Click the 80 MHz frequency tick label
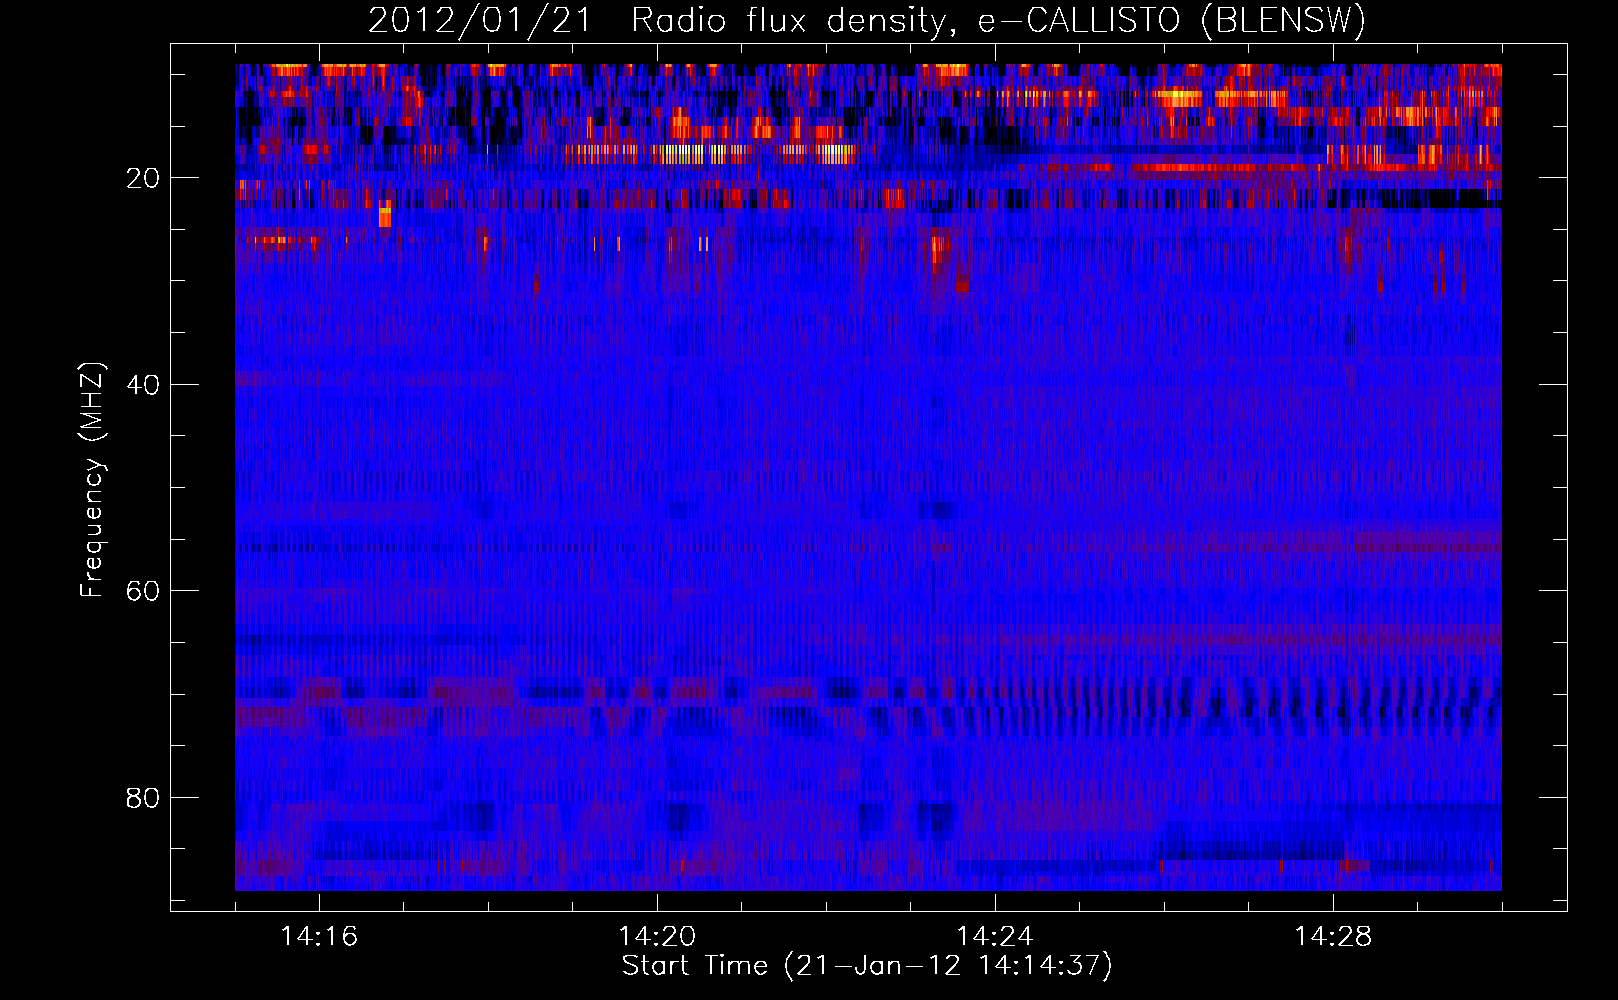1618x1000 pixels. (x=143, y=798)
